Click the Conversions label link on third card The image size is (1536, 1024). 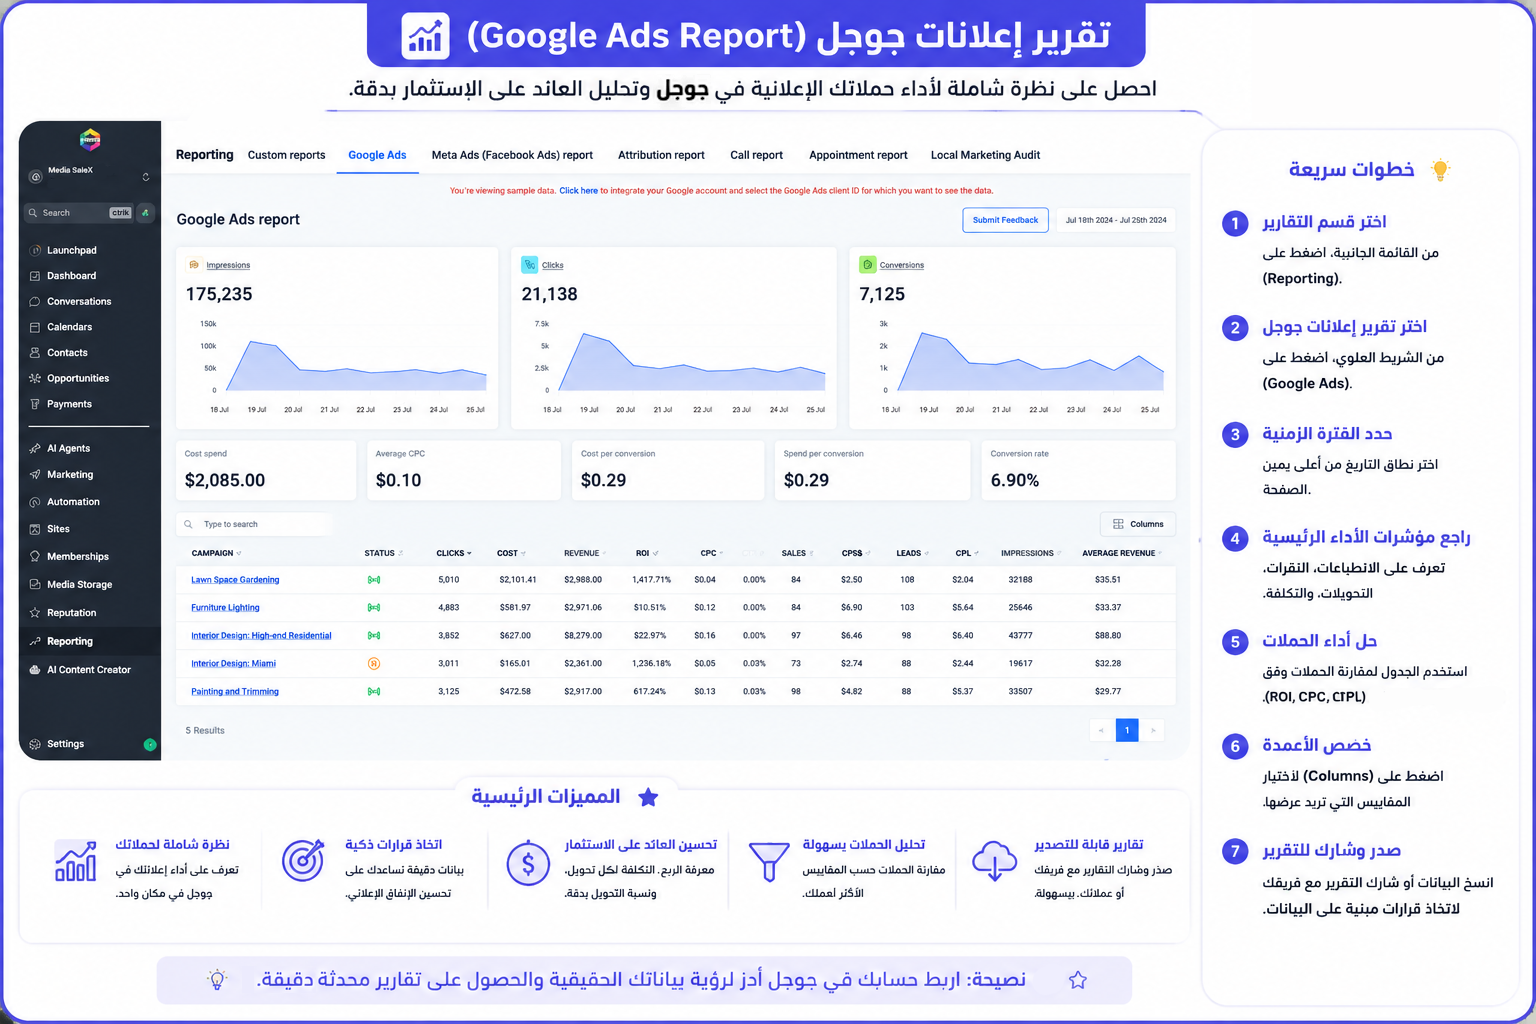902,265
